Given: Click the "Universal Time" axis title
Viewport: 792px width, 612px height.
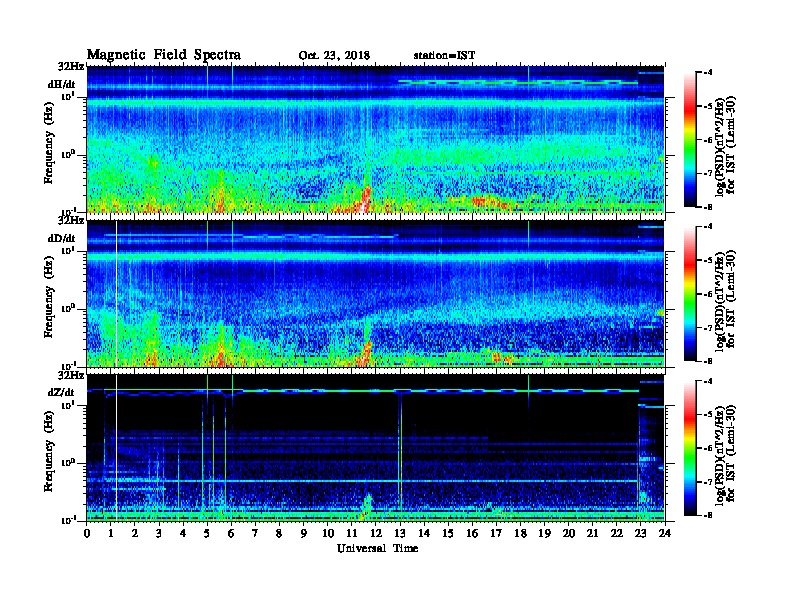Looking at the screenshot, I should click(377, 548).
